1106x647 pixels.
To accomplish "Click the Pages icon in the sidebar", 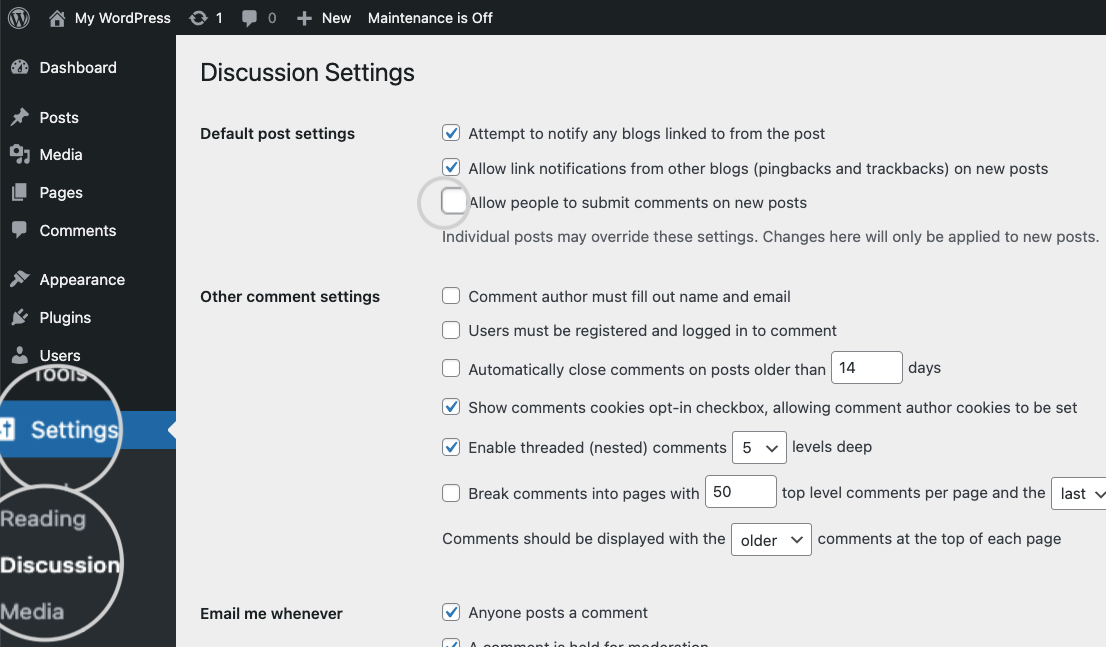I will coord(20,192).
